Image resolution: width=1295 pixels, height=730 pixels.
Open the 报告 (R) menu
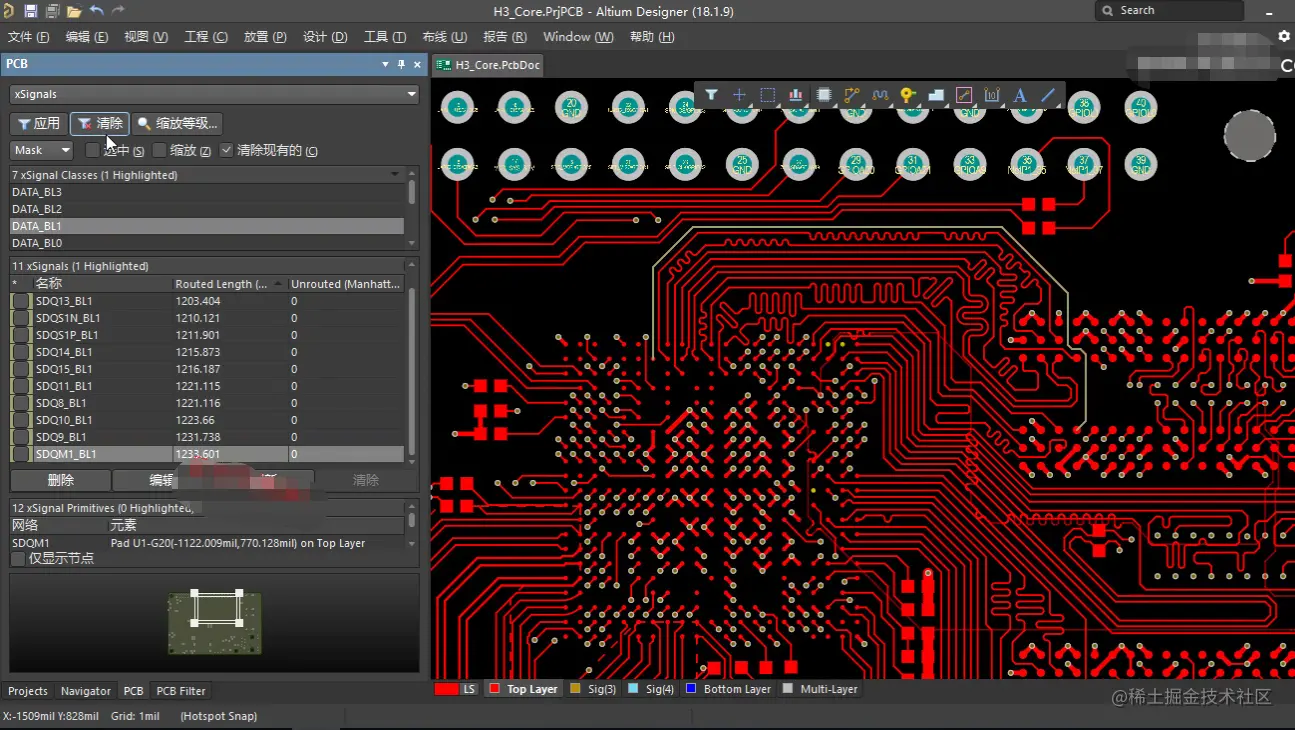505,37
